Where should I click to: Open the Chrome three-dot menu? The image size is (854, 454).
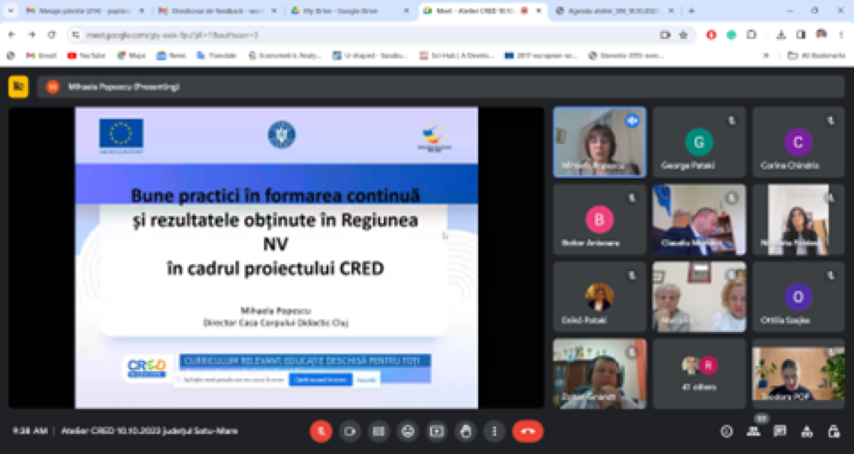click(840, 34)
